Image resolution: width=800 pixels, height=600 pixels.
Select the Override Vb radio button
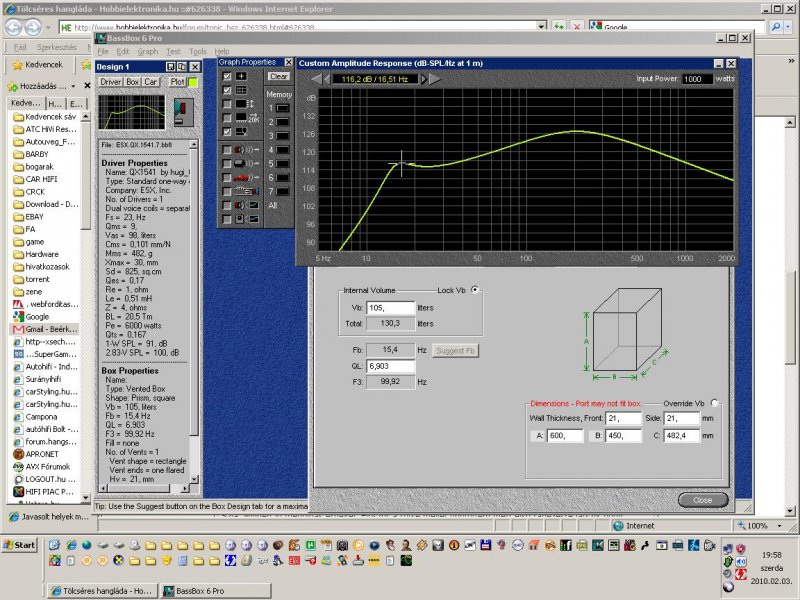point(713,403)
